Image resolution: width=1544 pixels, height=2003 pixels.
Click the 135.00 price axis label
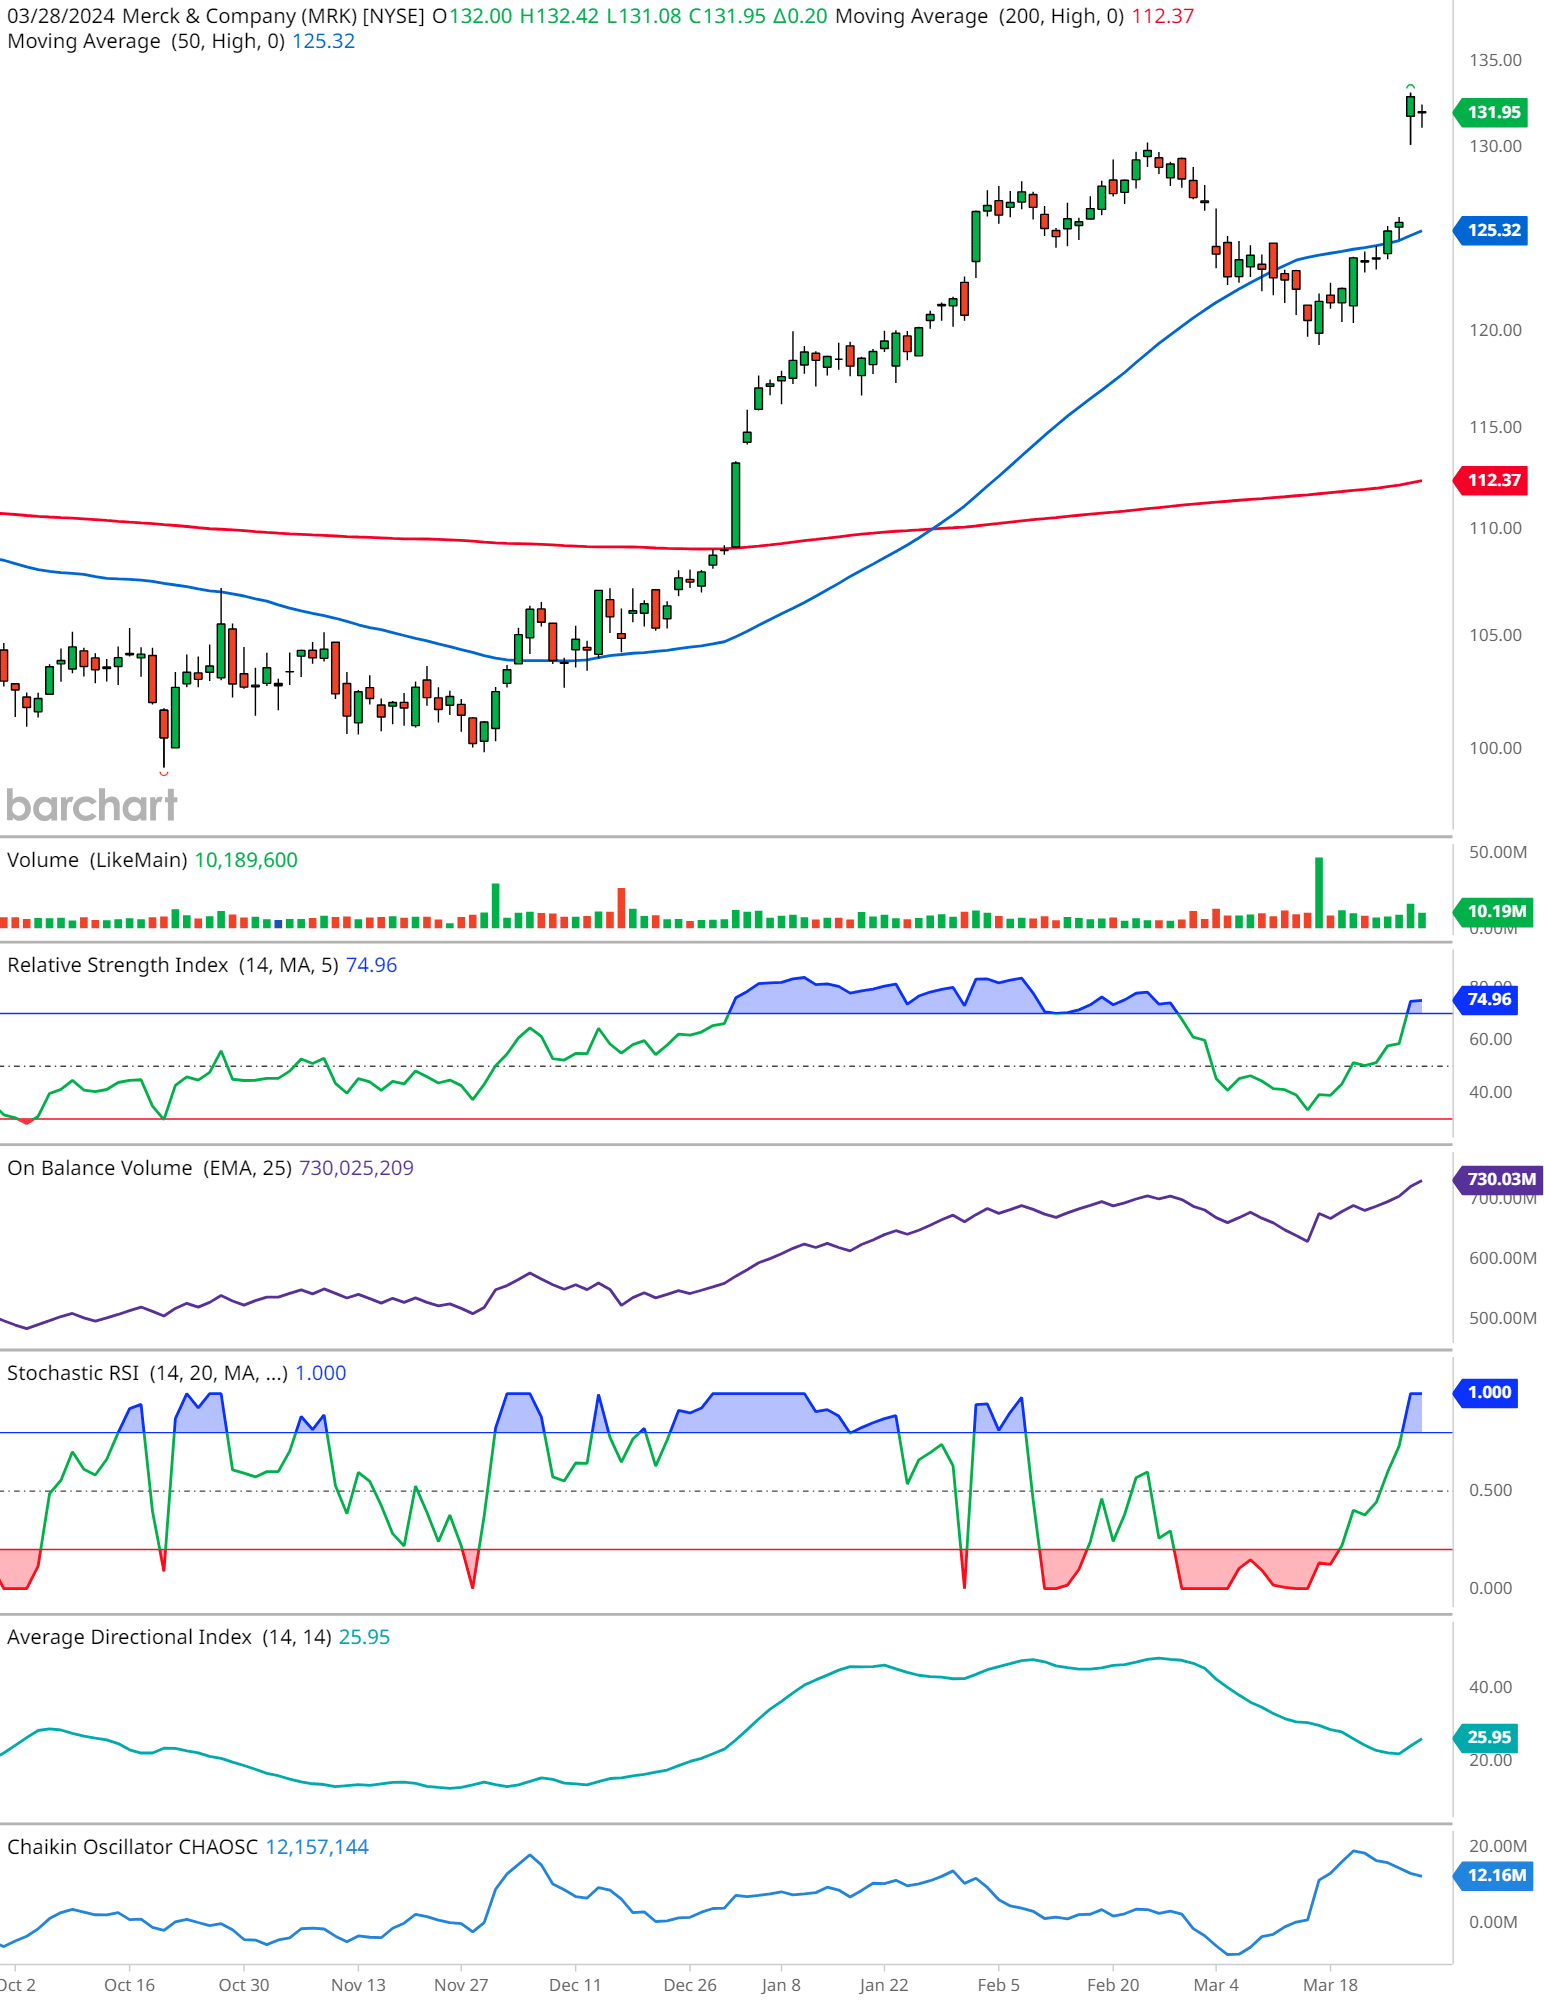[x=1495, y=60]
